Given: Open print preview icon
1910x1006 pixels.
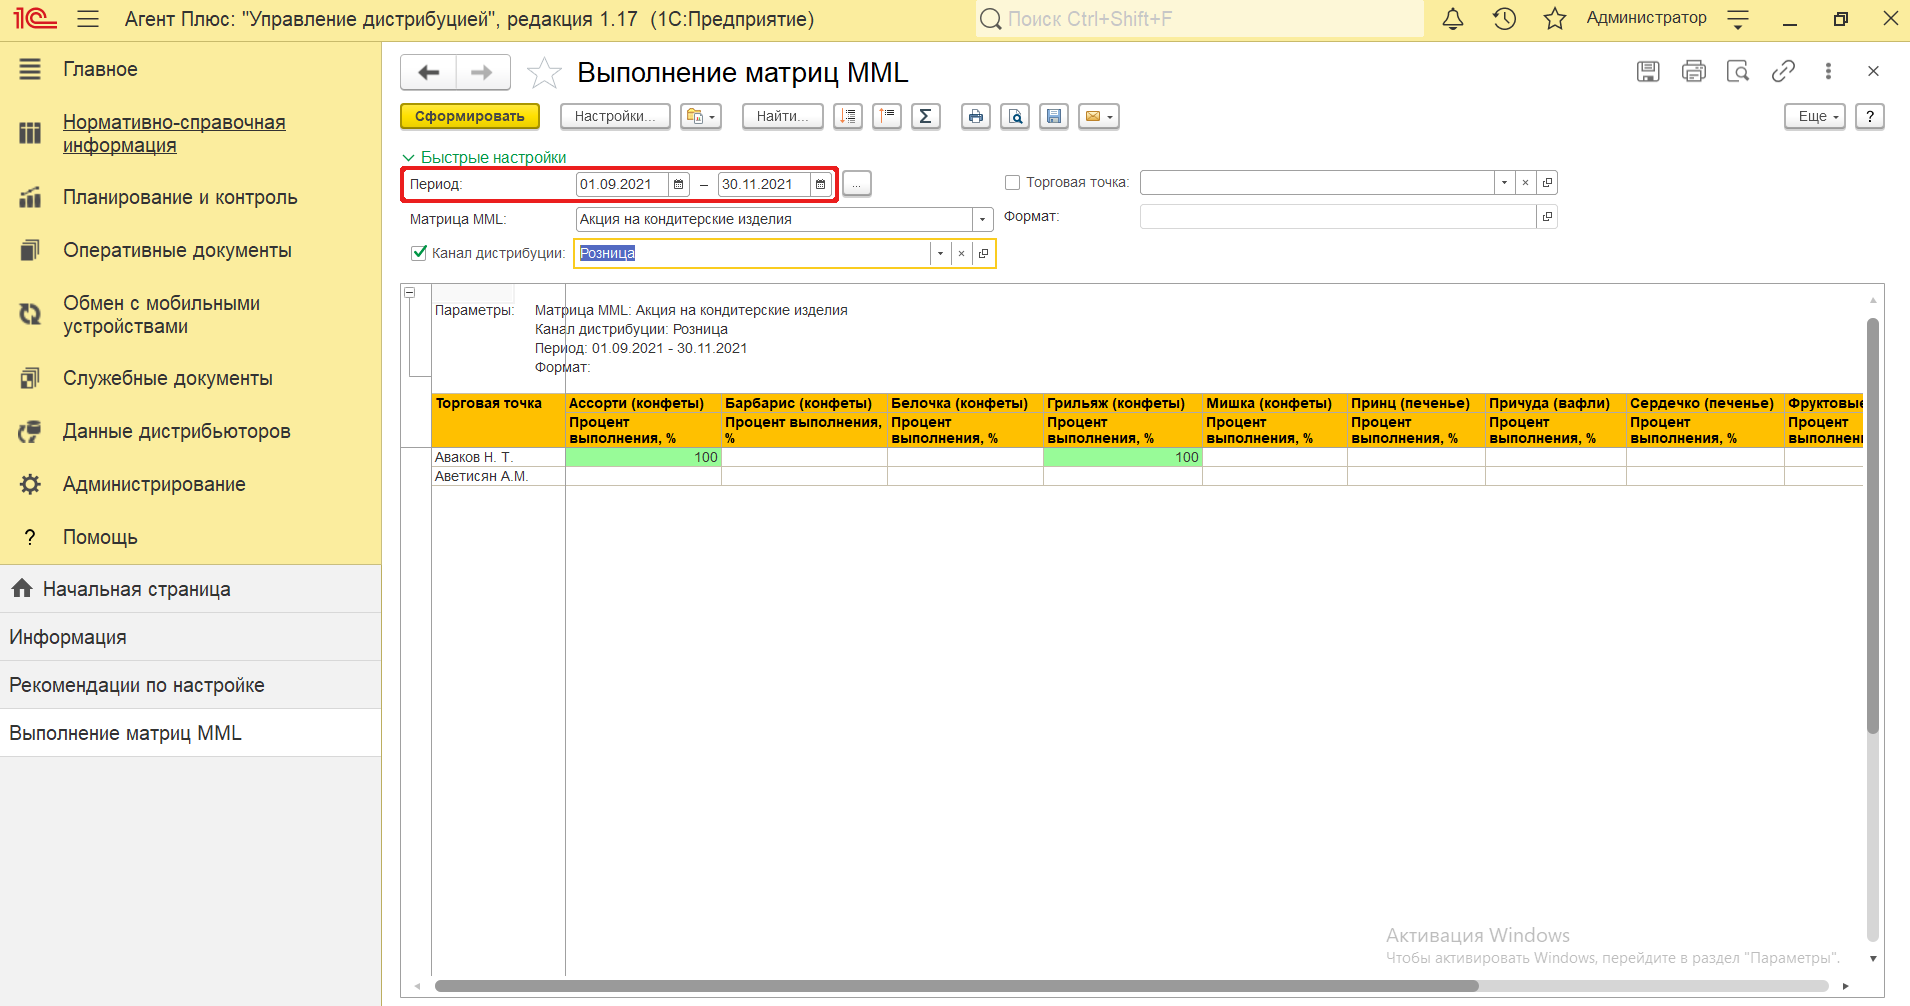Looking at the screenshot, I should 1015,116.
